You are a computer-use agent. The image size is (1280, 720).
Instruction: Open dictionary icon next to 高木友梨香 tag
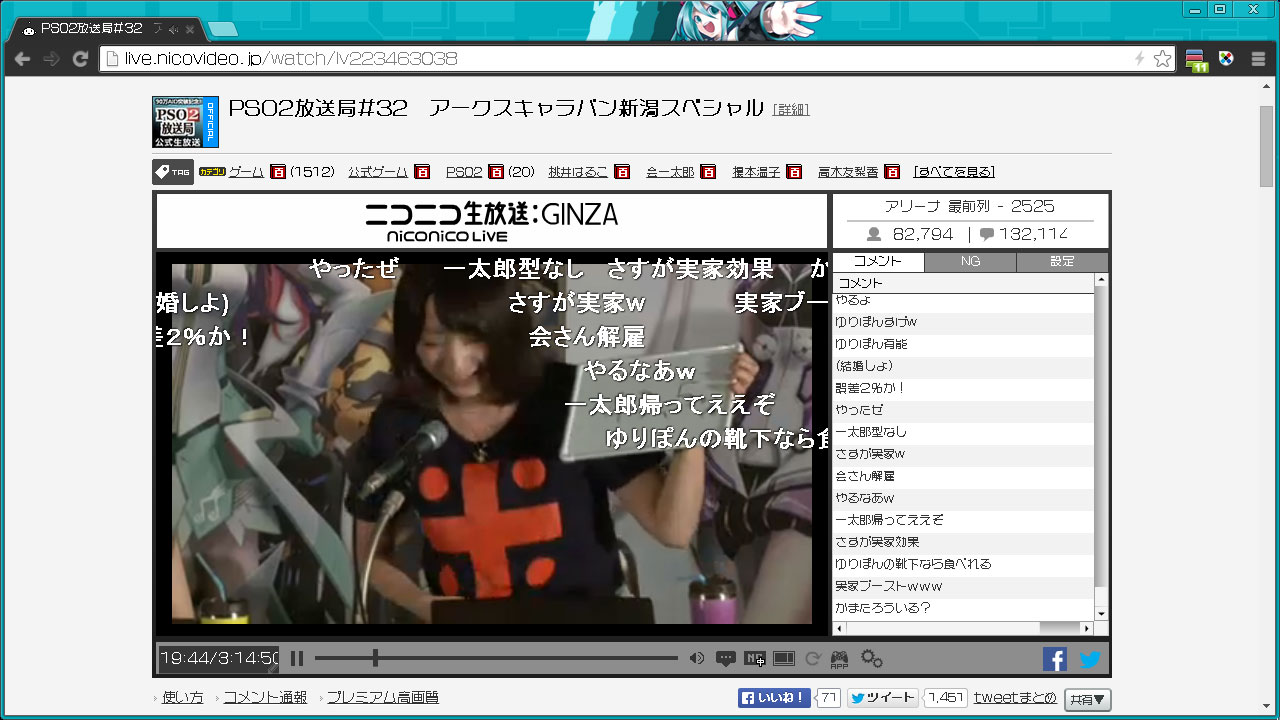892,172
